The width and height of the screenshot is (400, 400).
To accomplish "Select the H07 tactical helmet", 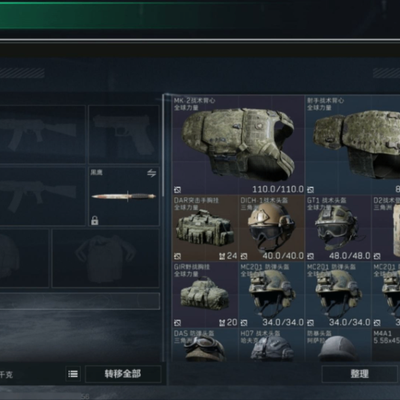I will click(x=272, y=345).
